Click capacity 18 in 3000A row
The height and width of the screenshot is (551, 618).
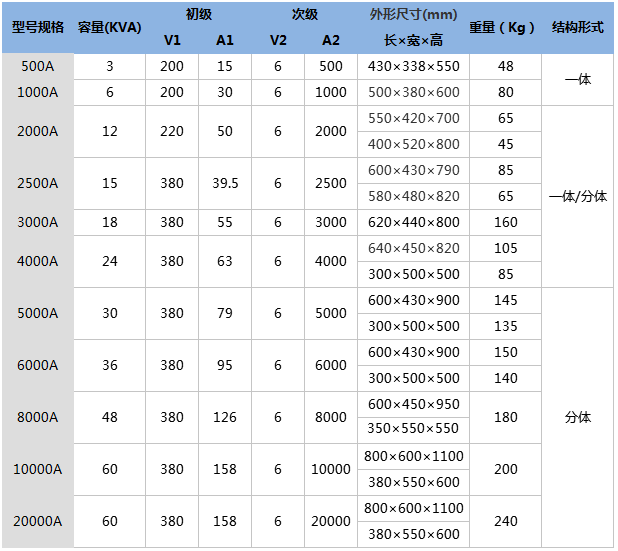[110, 222]
